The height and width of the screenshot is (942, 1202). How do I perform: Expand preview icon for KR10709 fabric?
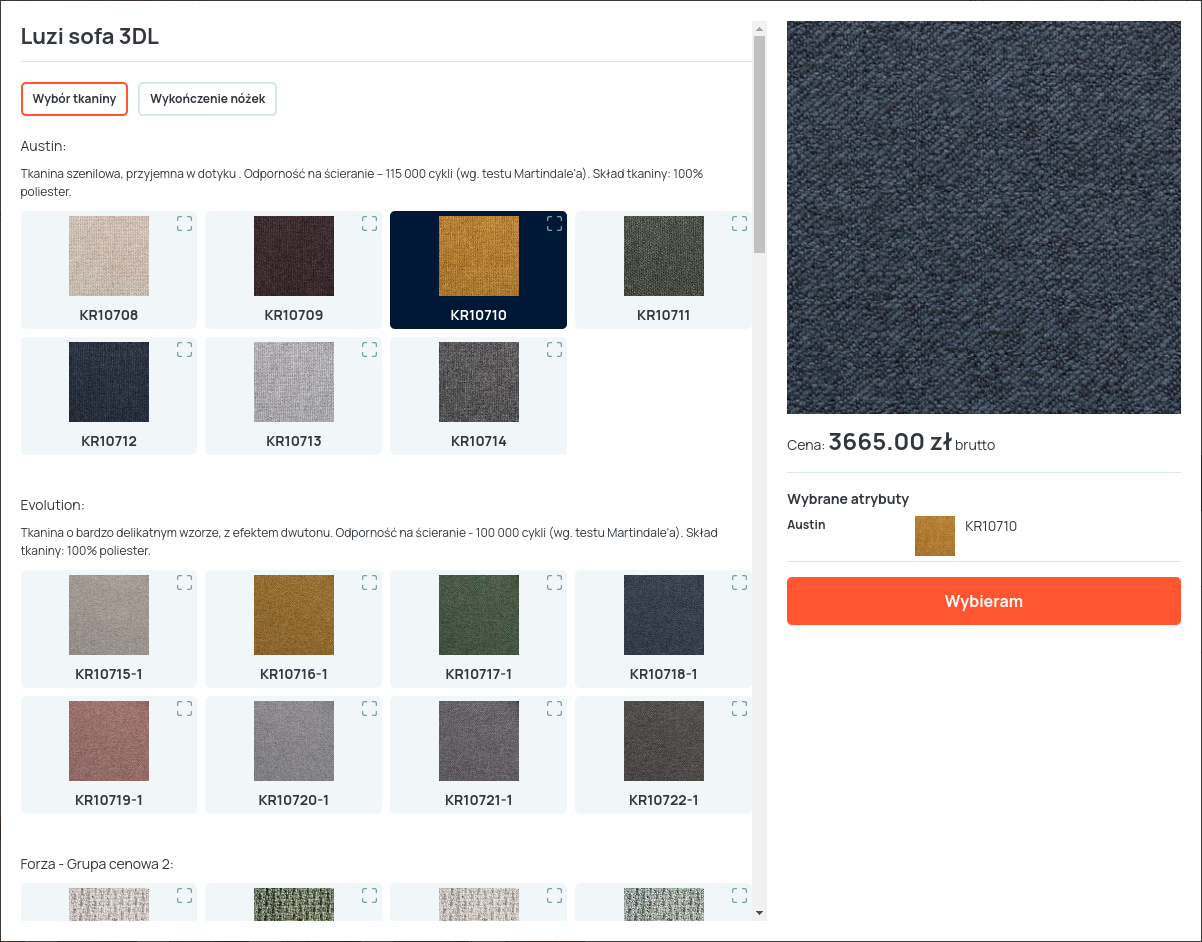[369, 224]
